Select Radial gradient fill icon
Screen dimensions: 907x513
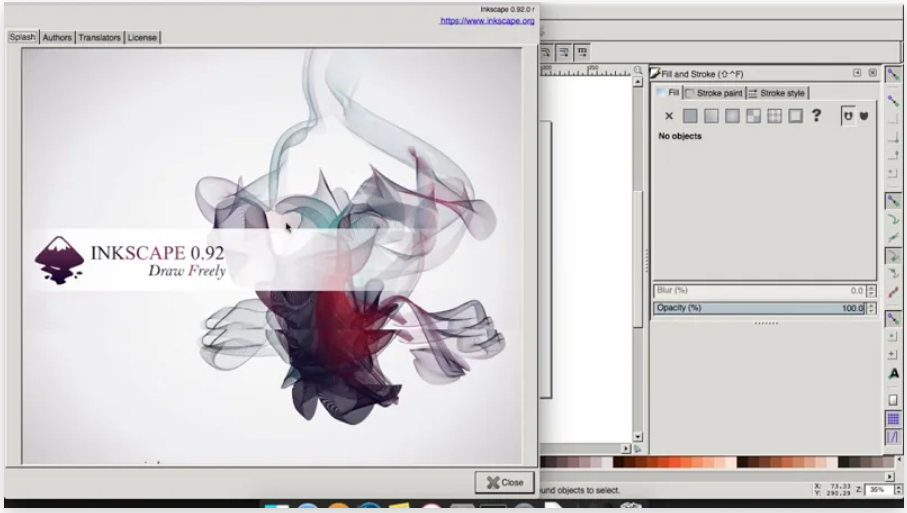[x=732, y=116]
